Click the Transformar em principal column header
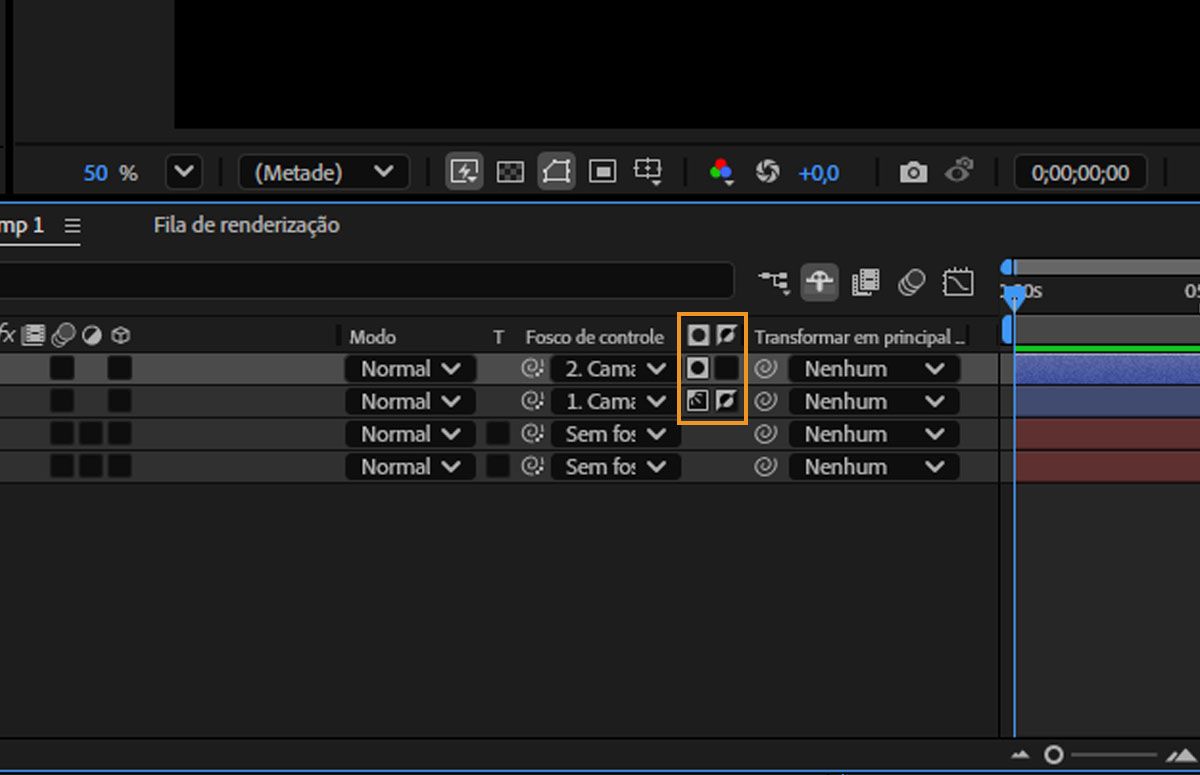Screen dimensions: 1200x775 [x=860, y=337]
